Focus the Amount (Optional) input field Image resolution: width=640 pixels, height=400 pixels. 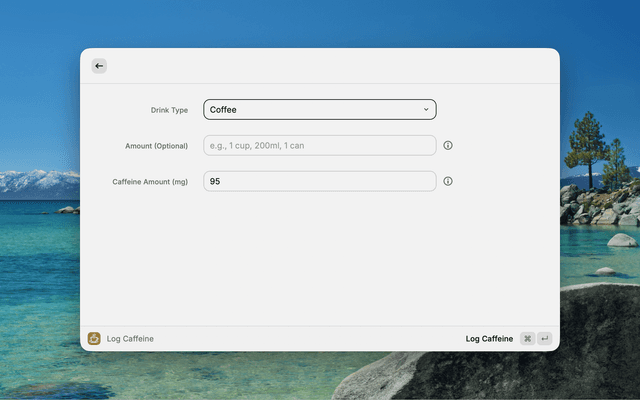[319, 146]
